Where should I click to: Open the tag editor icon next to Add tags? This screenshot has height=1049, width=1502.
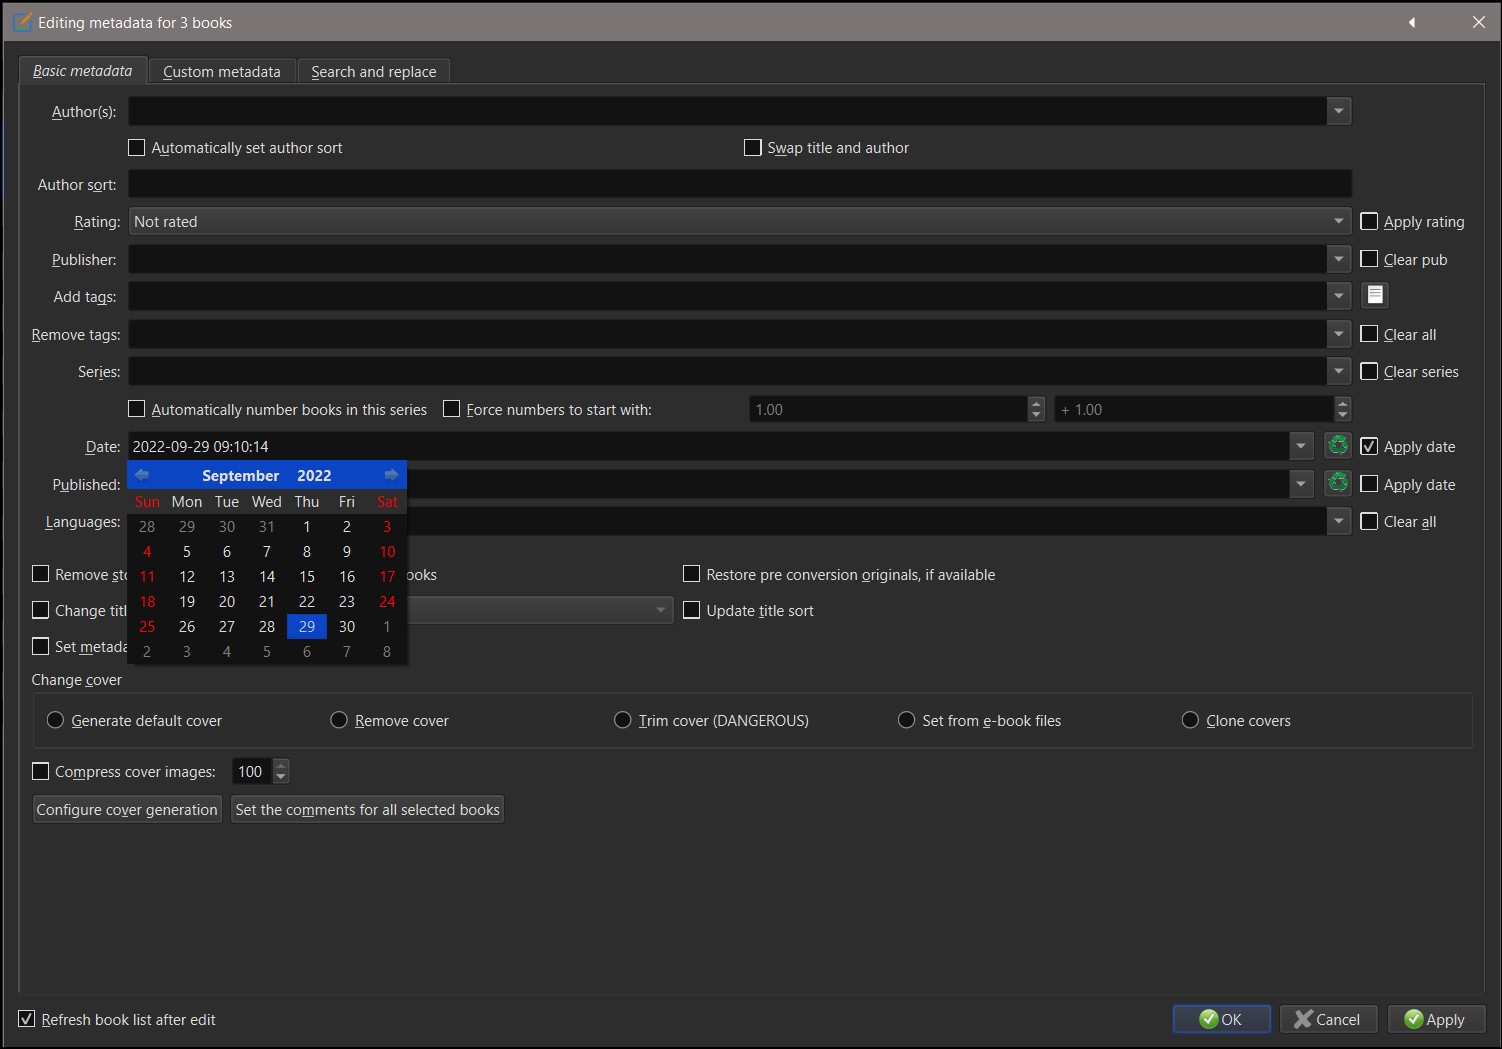click(x=1375, y=295)
